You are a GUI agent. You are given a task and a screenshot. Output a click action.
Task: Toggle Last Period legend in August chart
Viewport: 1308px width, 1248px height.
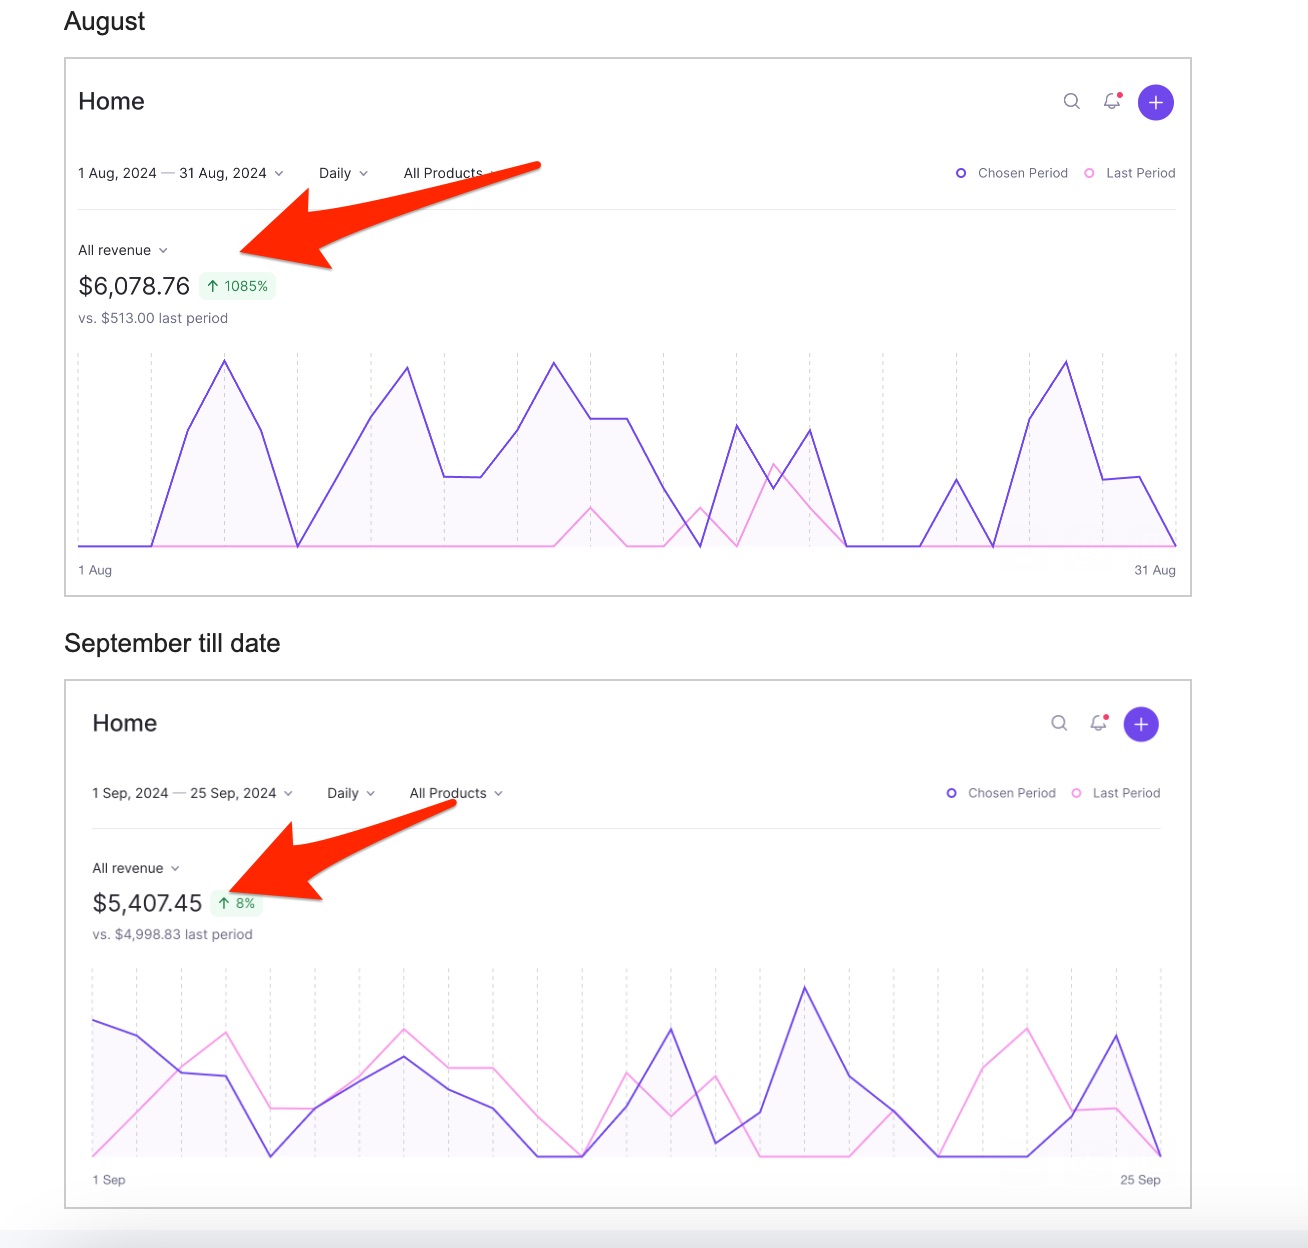click(1130, 173)
